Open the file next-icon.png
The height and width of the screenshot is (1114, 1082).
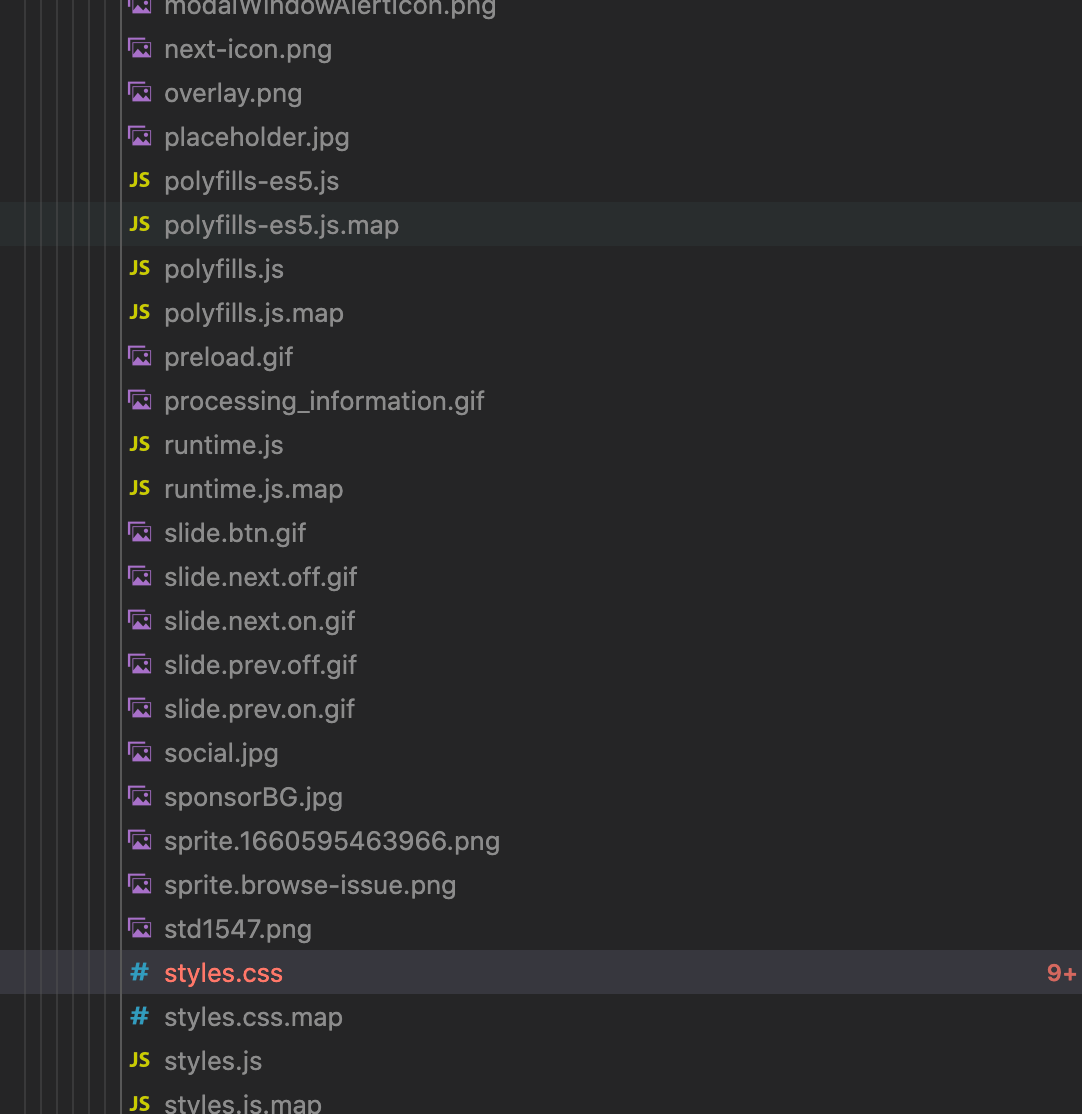(x=248, y=48)
